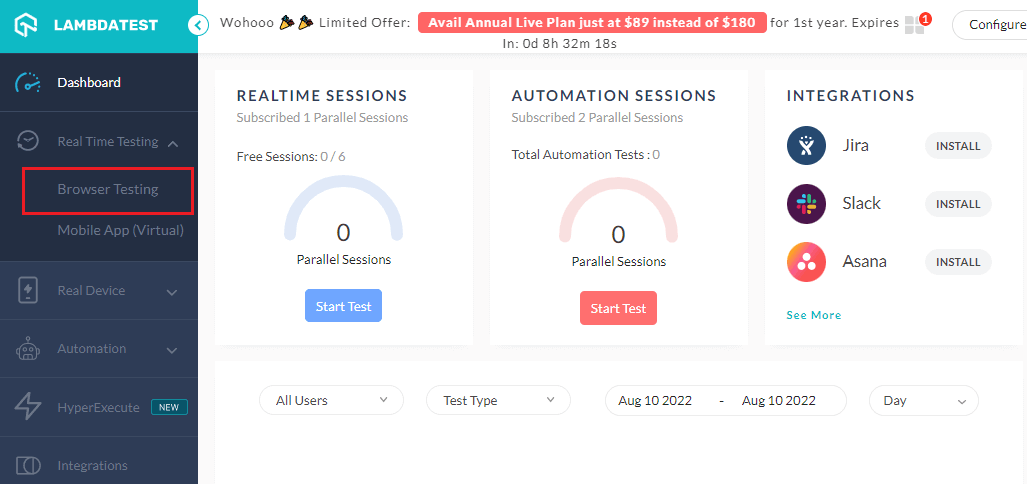Click the HyperExecute lightning bolt icon
The height and width of the screenshot is (484, 1027).
[28, 407]
